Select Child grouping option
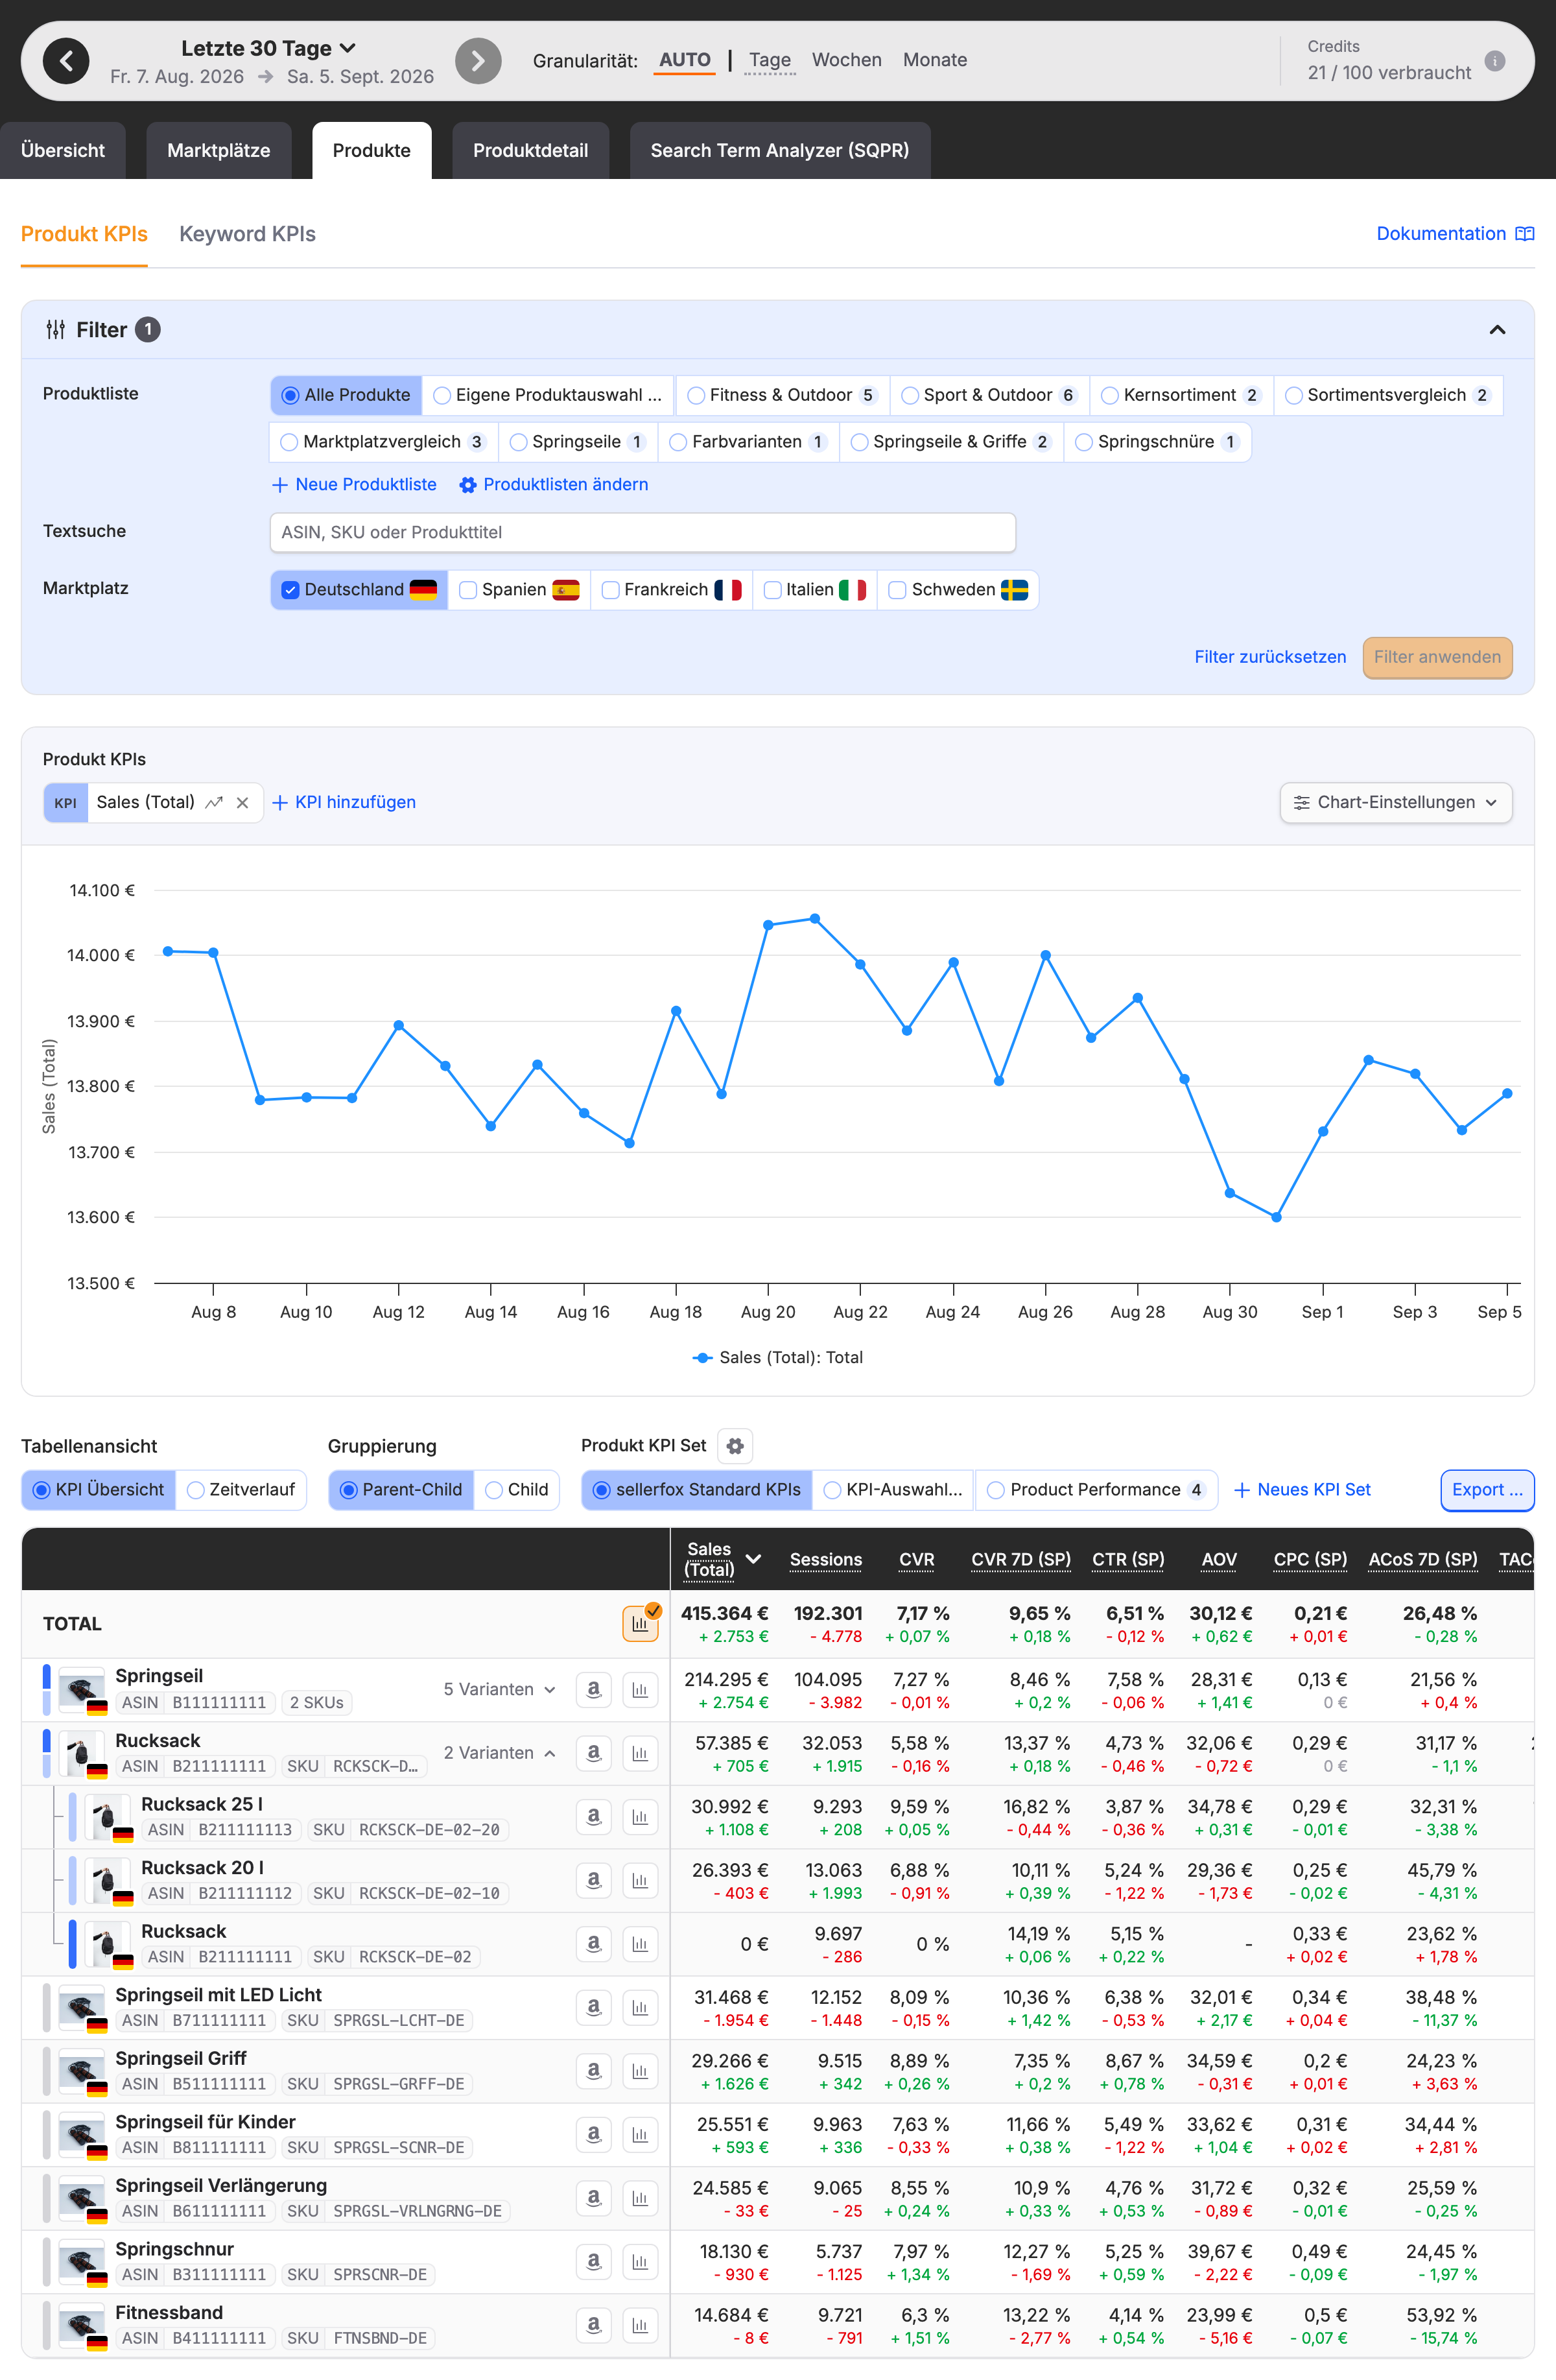The image size is (1556, 2380). pyautogui.click(x=516, y=1490)
